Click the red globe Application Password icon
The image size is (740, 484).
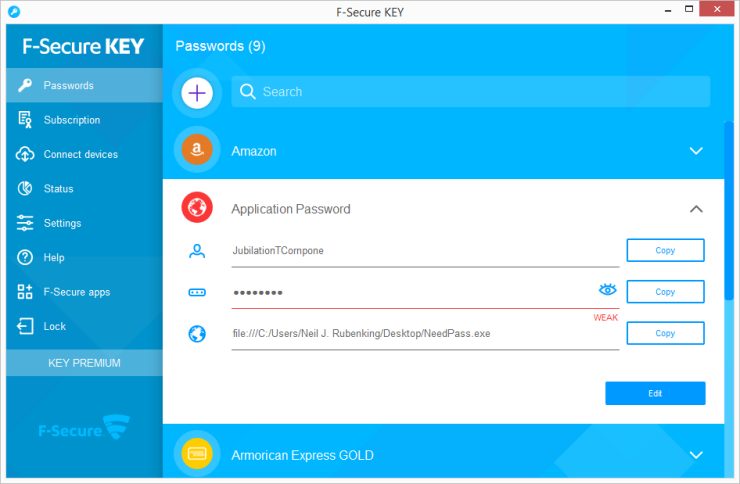pyautogui.click(x=197, y=208)
